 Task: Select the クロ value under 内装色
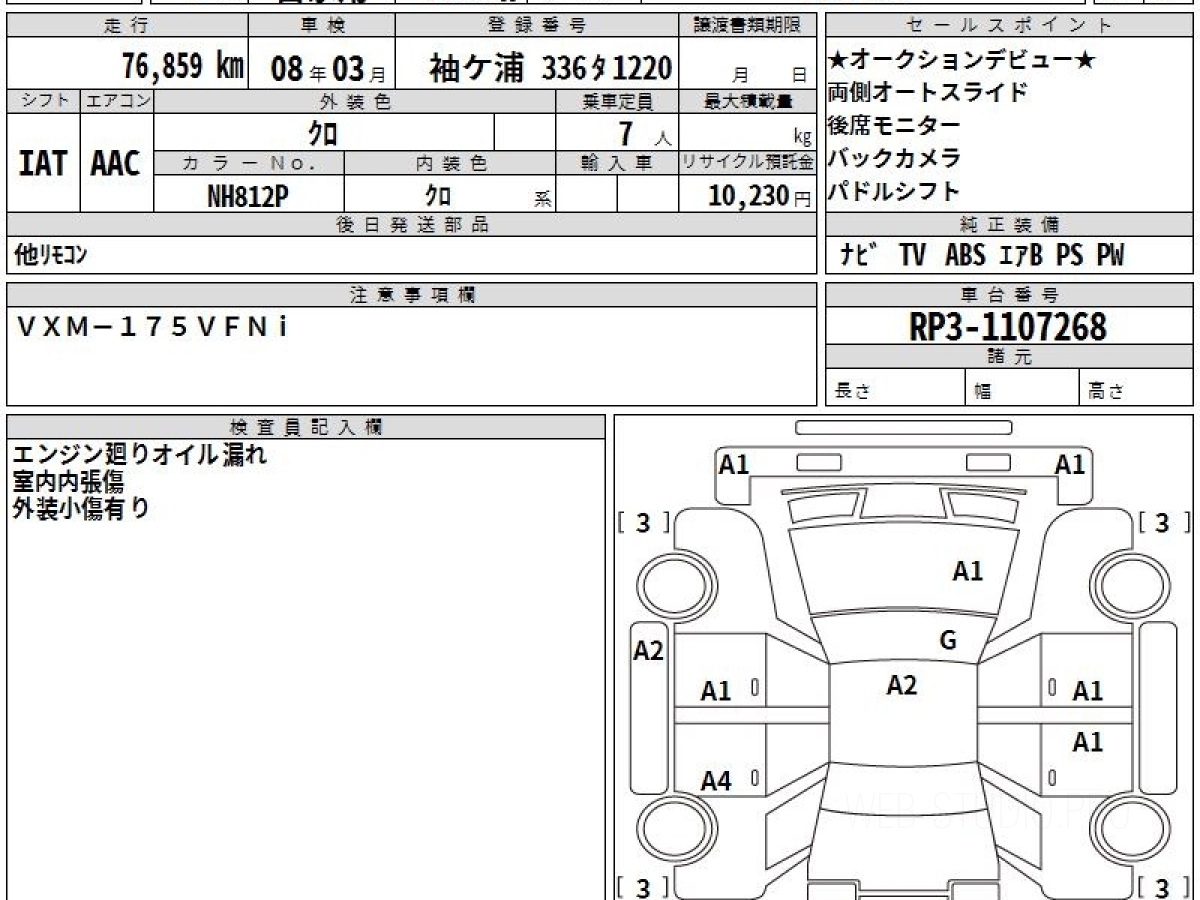(x=438, y=196)
